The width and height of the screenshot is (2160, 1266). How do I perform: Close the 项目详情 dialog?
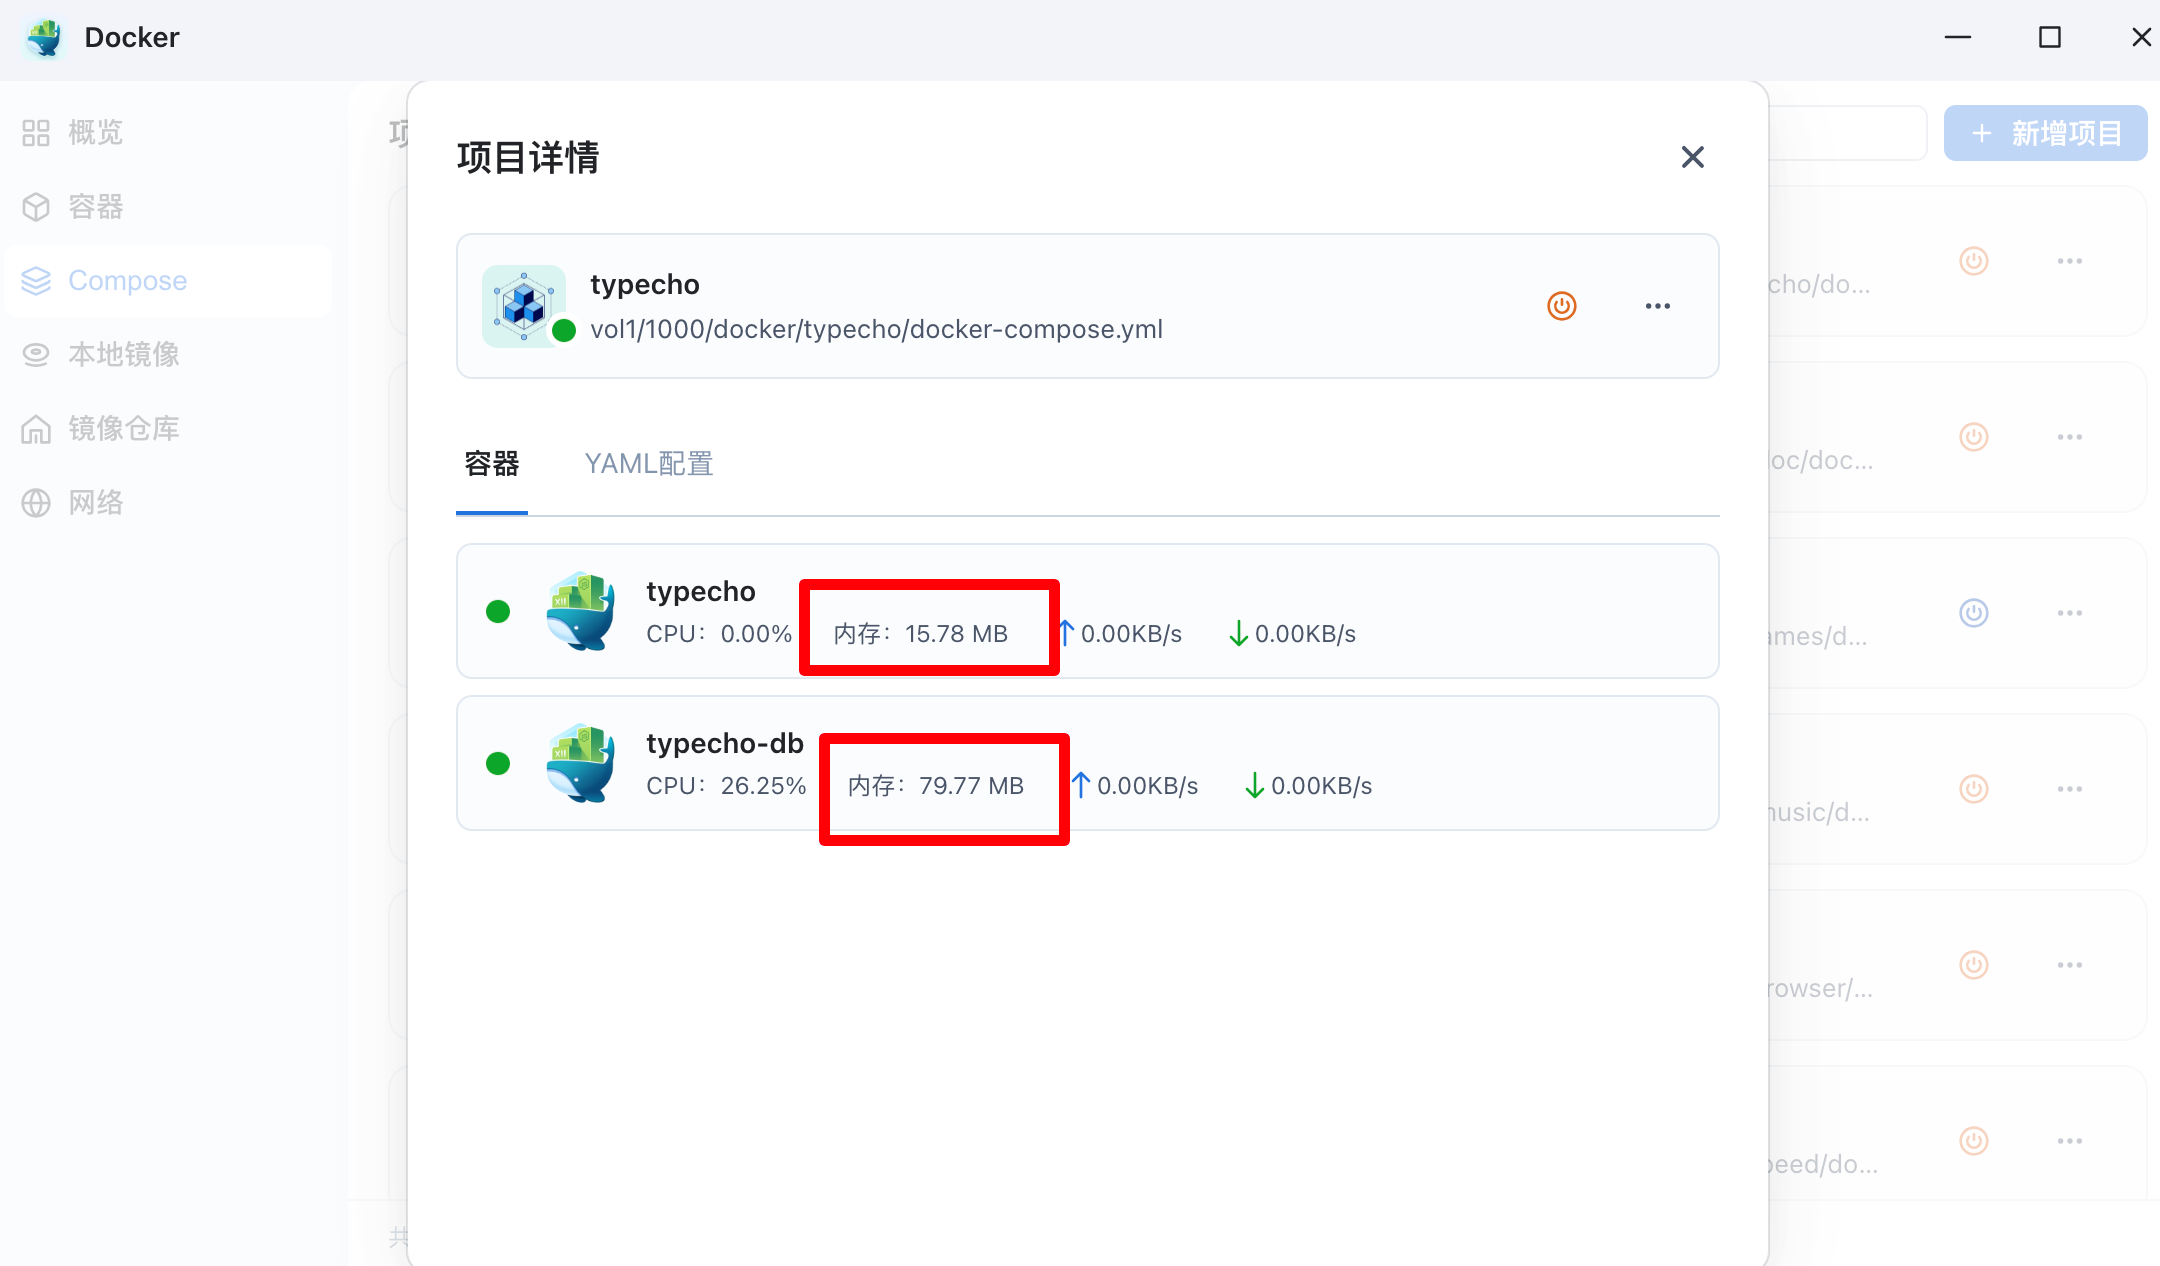click(1692, 157)
